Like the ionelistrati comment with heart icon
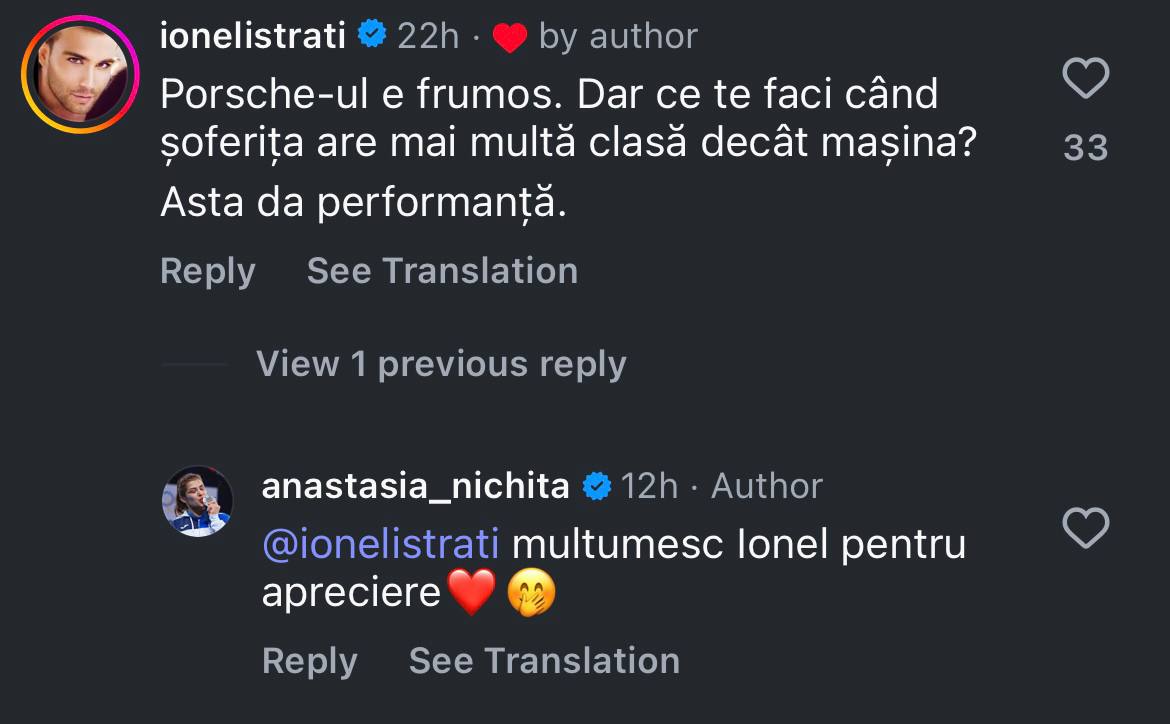 1085,79
